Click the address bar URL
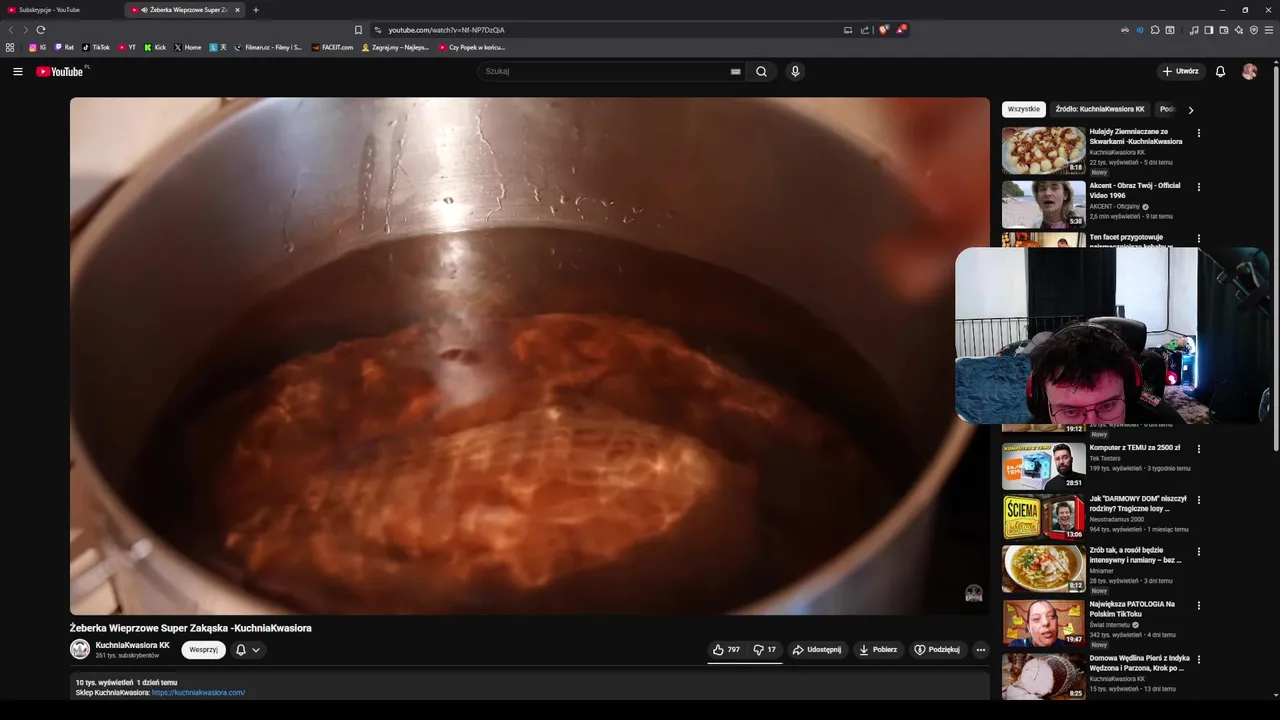1280x720 pixels. pyautogui.click(x=446, y=30)
